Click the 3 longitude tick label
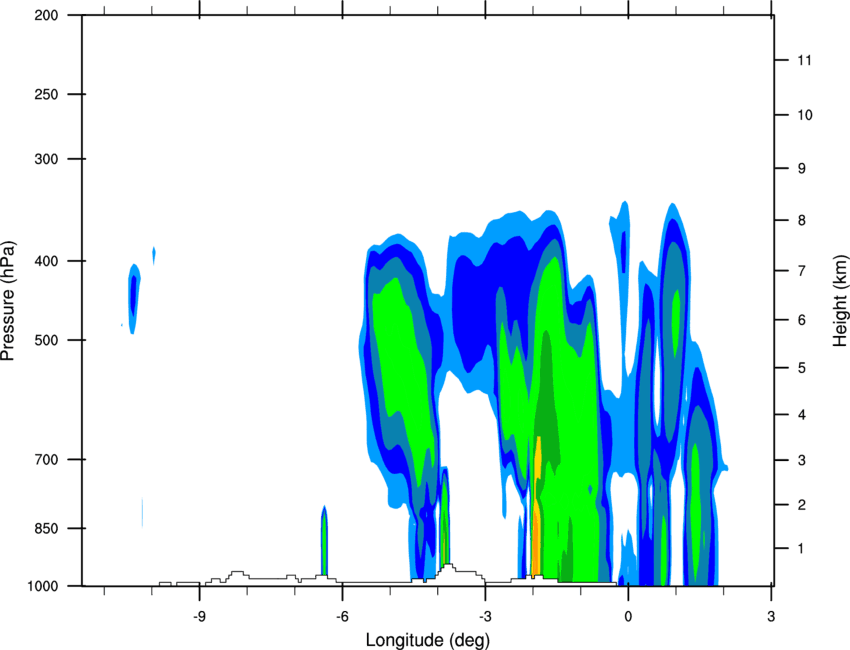 [771, 617]
